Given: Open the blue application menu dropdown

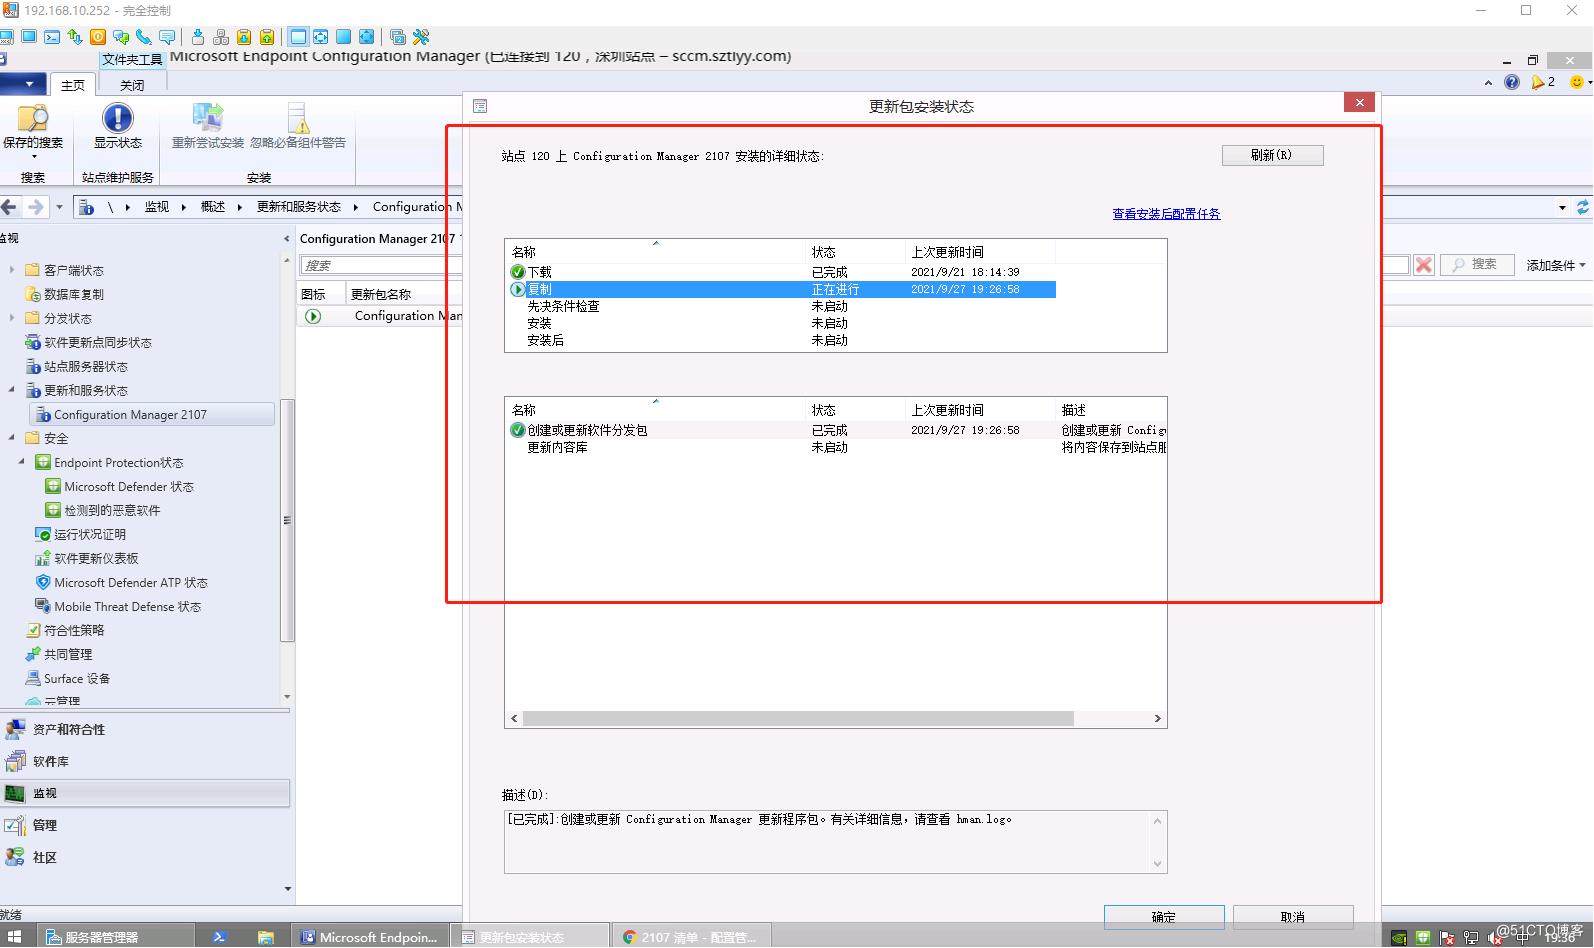Looking at the screenshot, I should click(22, 84).
